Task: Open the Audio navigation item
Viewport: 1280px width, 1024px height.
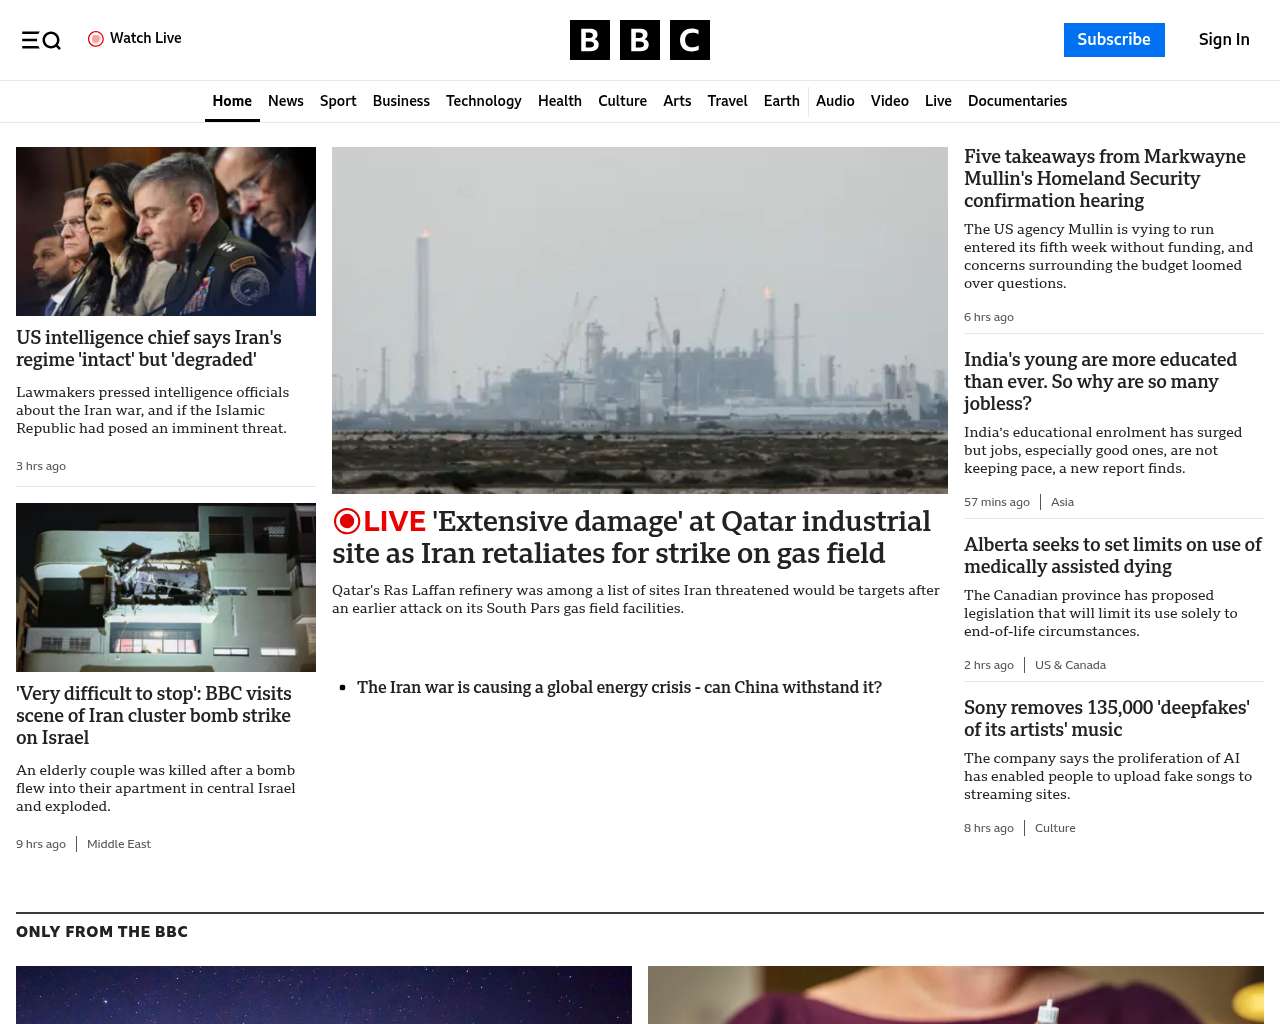Action: pos(835,101)
